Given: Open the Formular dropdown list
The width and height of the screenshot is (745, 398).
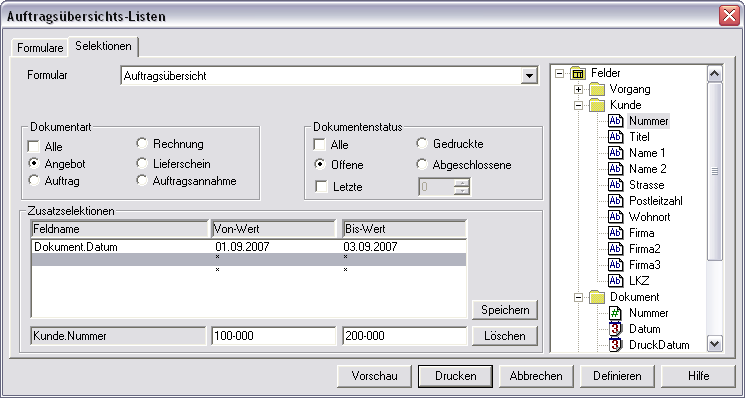Looking at the screenshot, I should click(x=529, y=76).
